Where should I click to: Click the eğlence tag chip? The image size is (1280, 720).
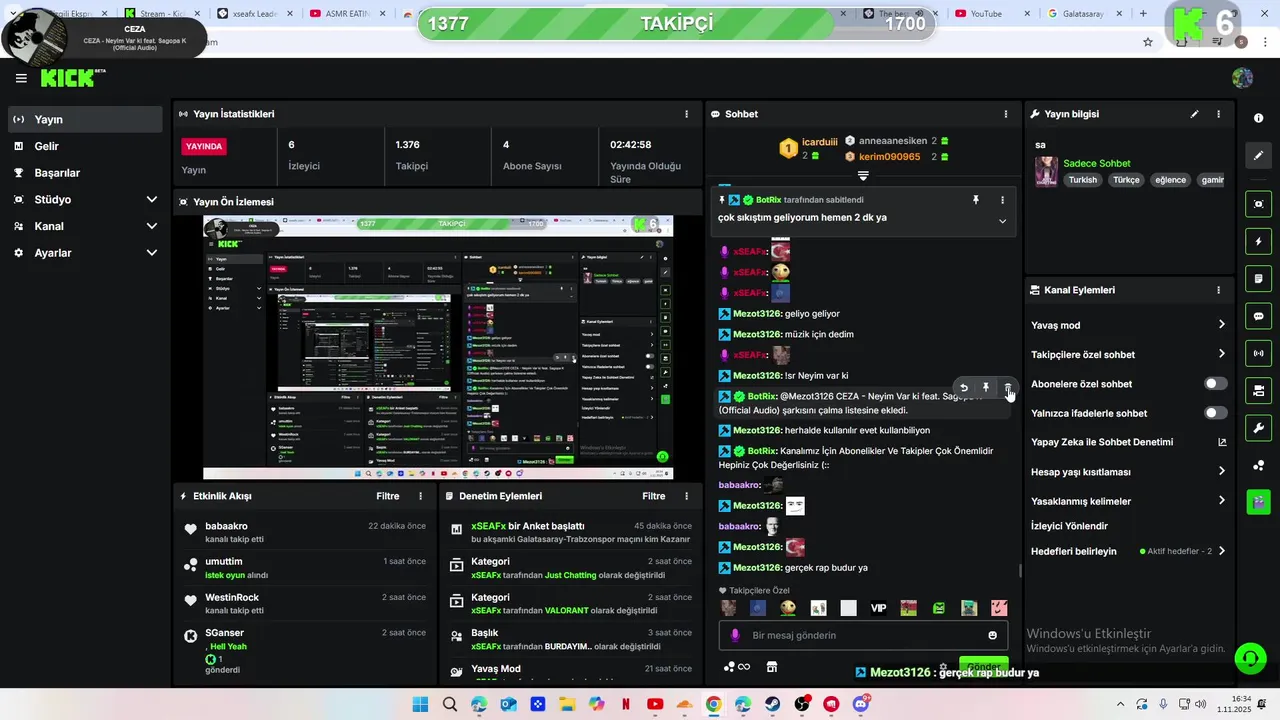pos(1170,180)
